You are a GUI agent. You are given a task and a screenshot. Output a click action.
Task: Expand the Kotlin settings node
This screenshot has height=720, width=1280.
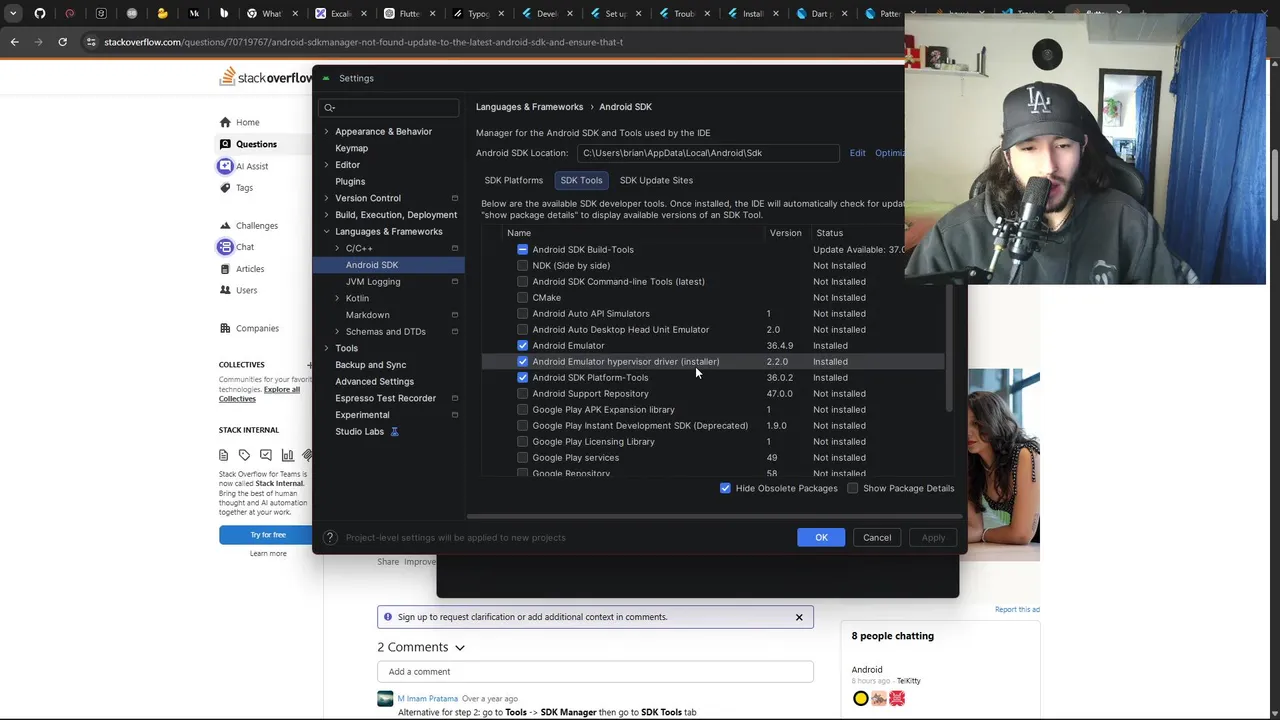point(337,298)
